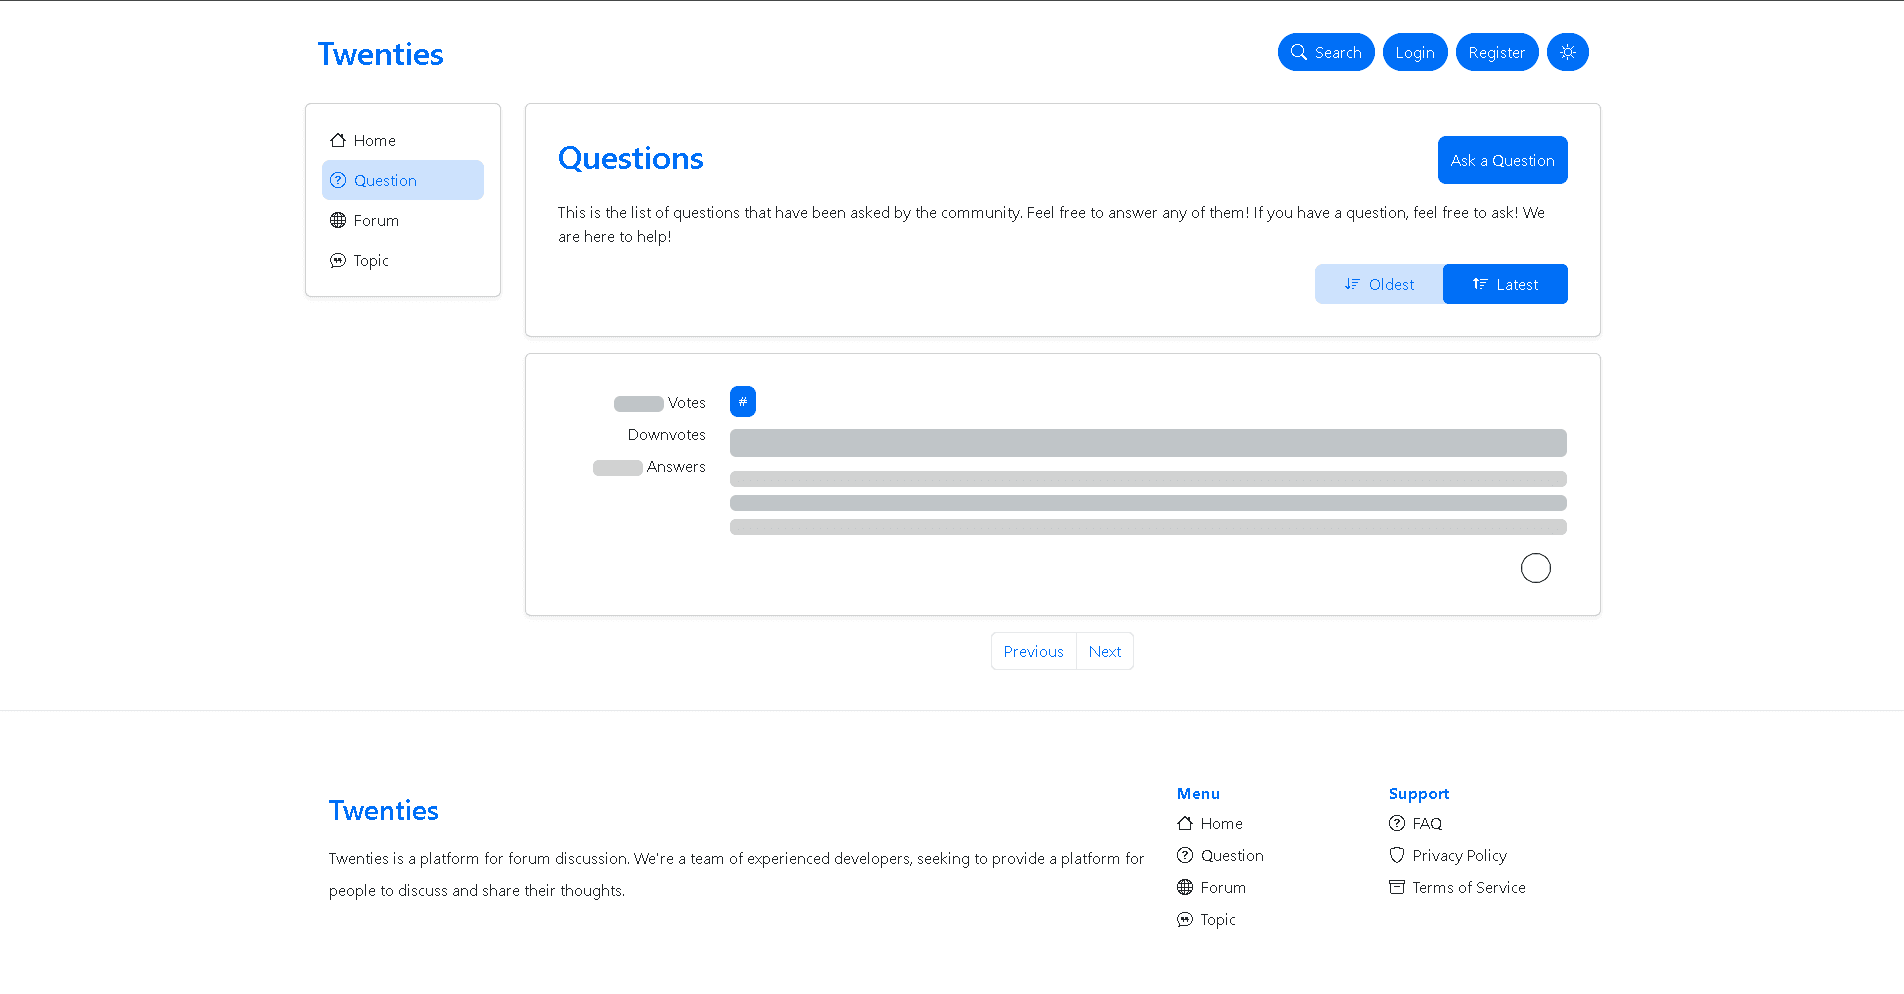The height and width of the screenshot is (994, 1904).
Task: Open Terms of Service footer link
Action: pyautogui.click(x=1468, y=887)
